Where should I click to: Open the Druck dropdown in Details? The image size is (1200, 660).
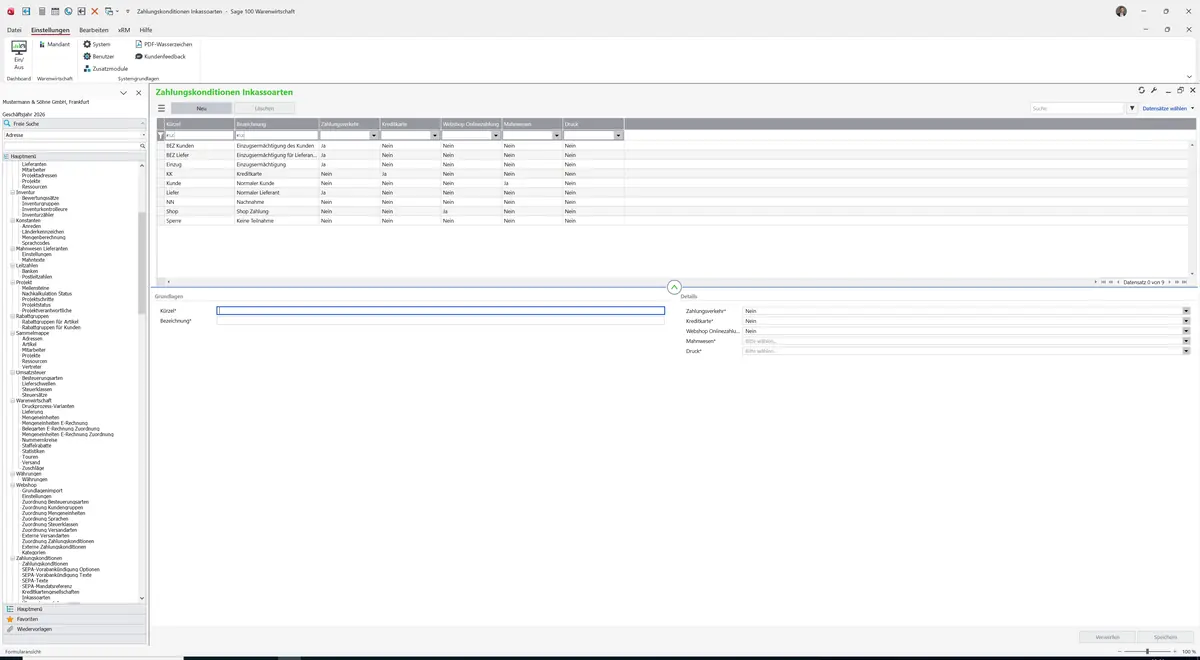(x=1186, y=351)
